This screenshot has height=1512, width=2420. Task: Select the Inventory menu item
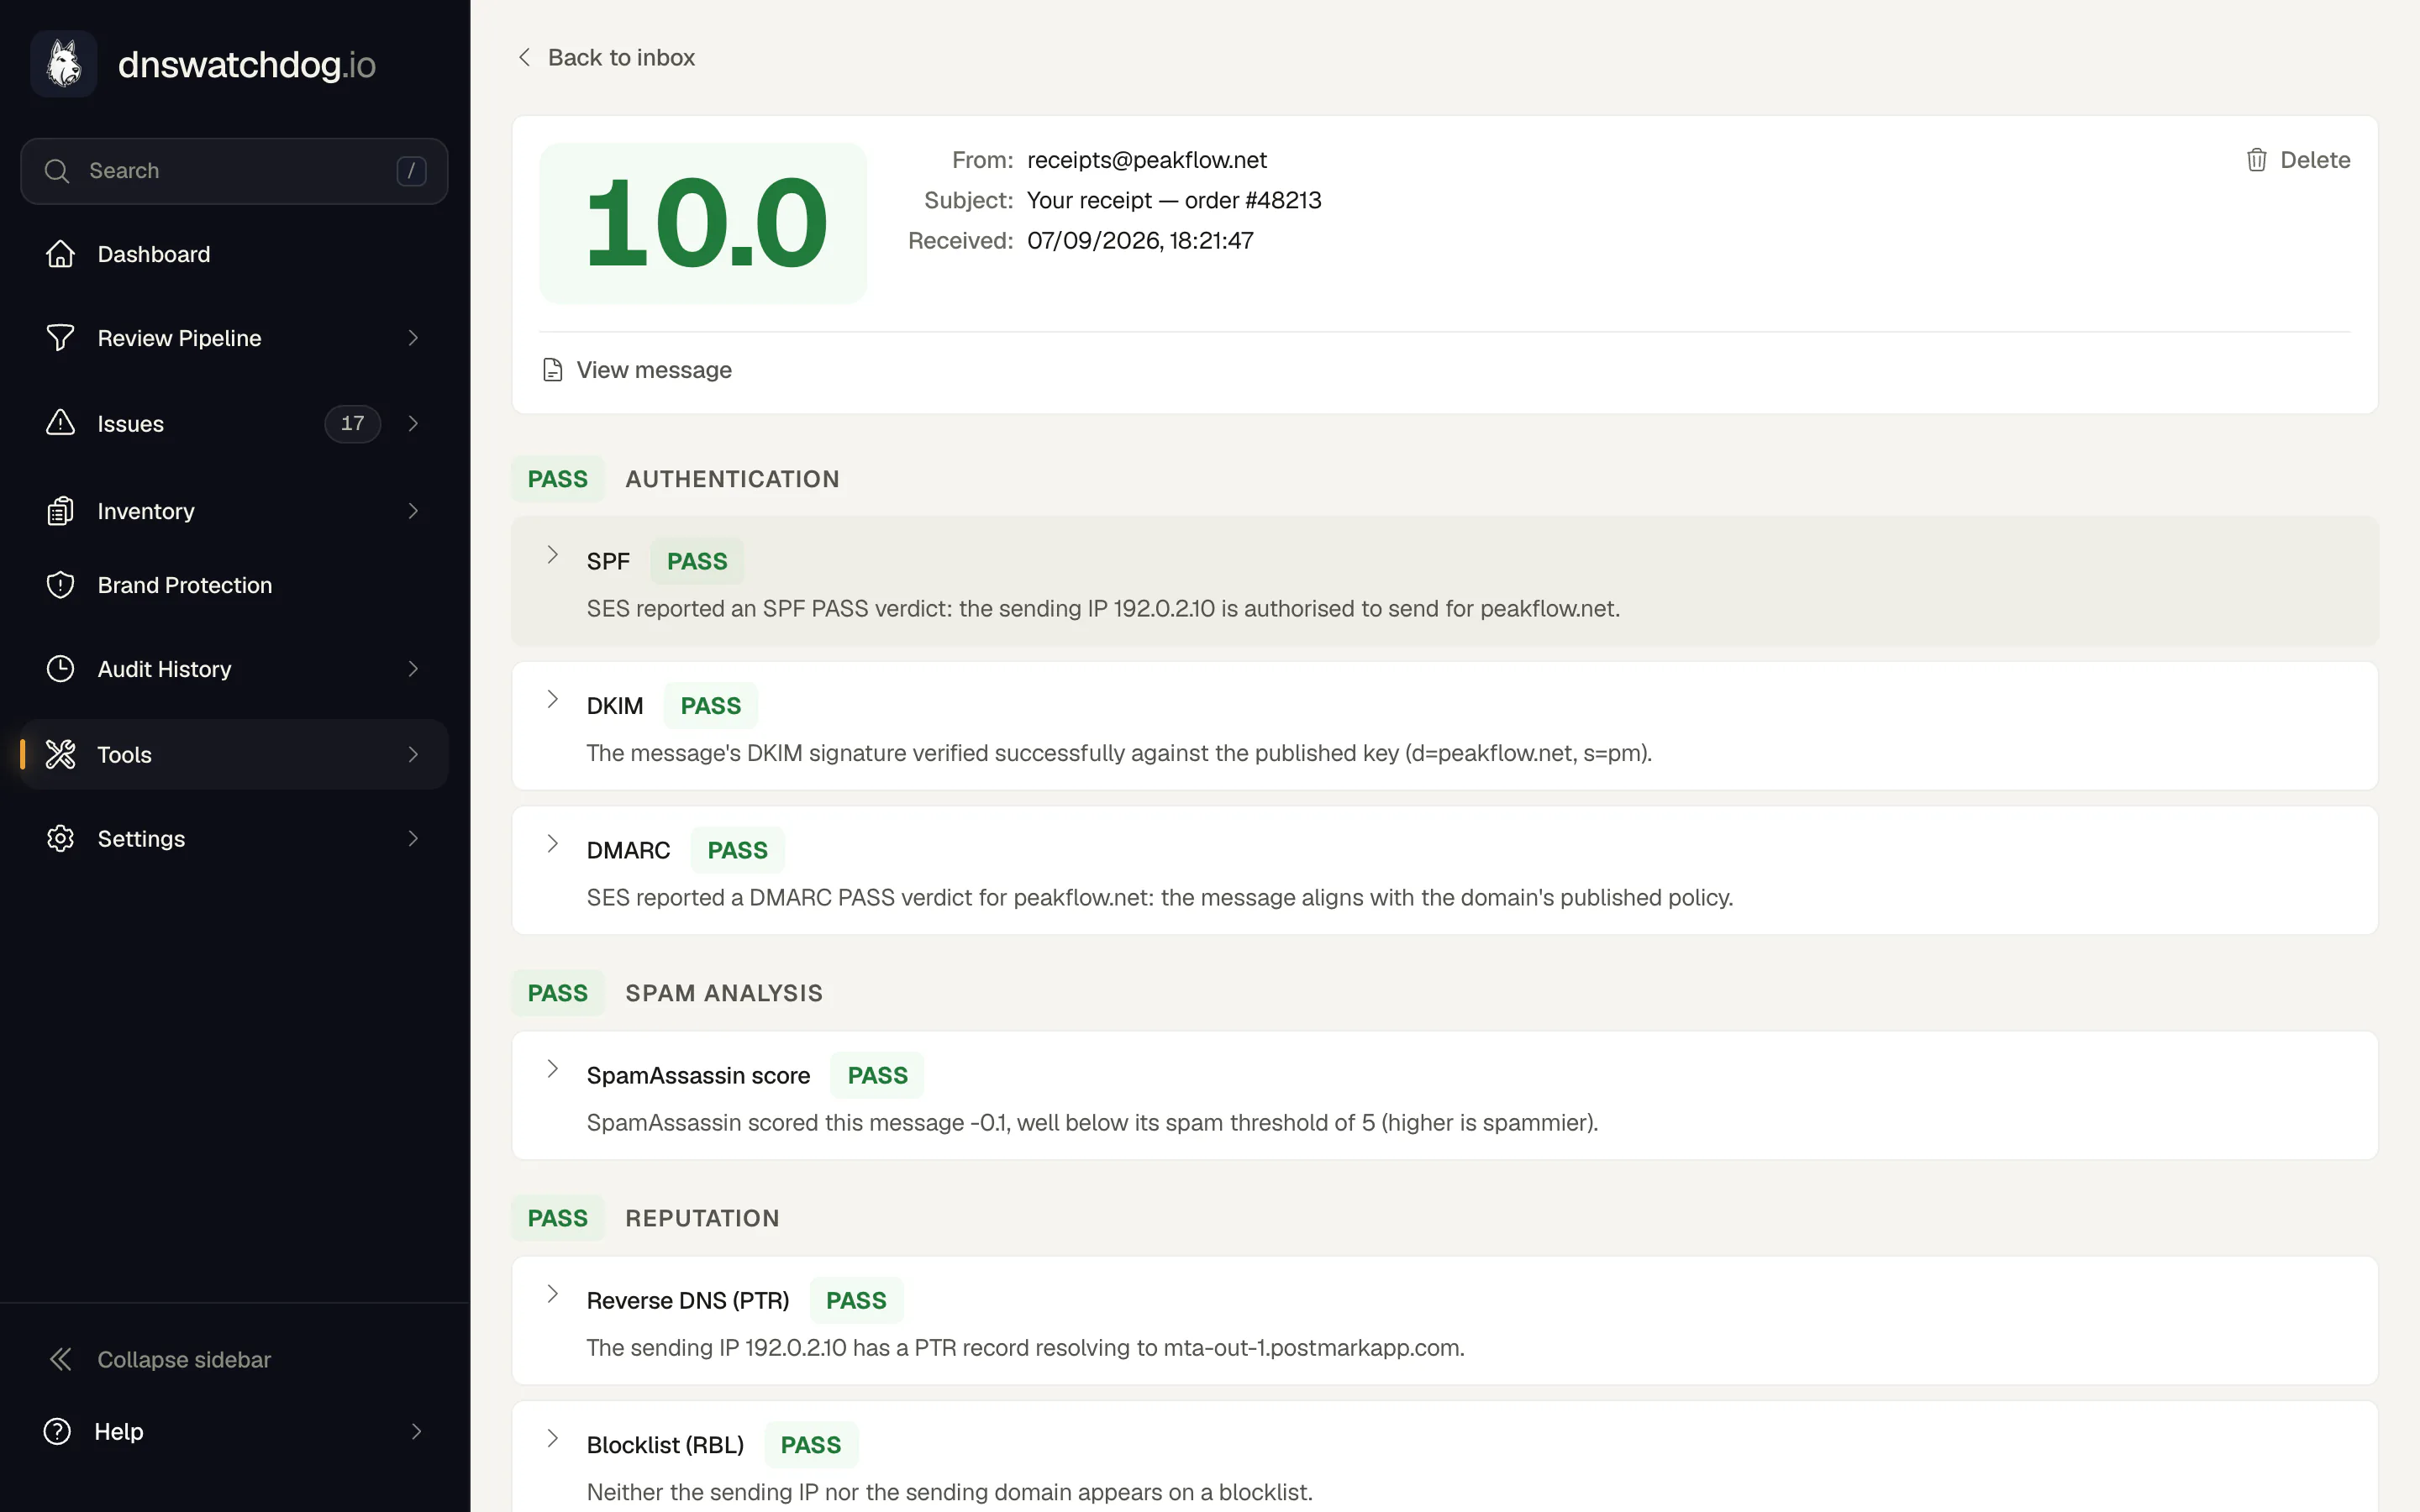234,511
